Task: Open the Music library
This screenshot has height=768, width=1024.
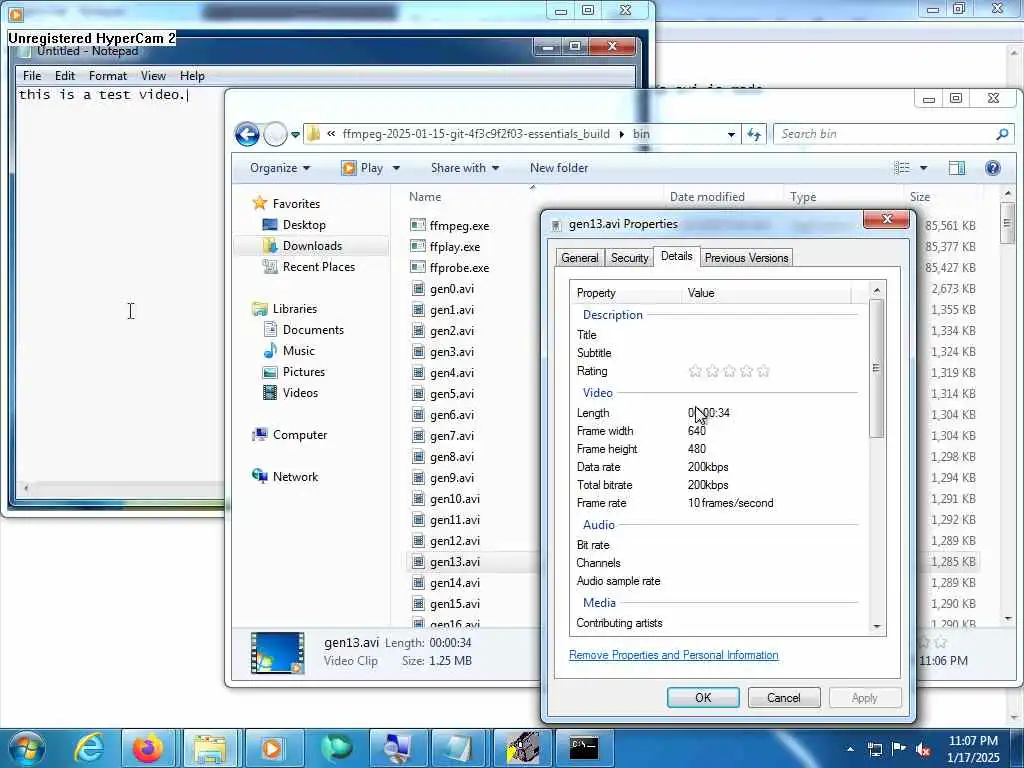Action: (298, 351)
